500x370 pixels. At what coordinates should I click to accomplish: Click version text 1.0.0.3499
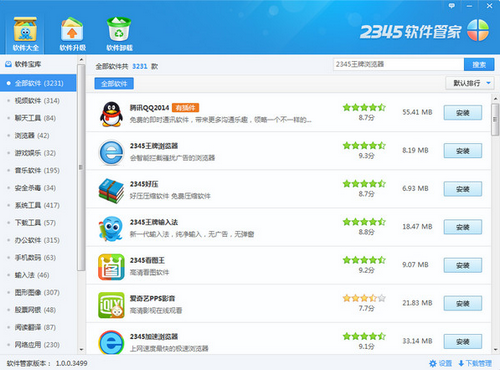(71, 363)
